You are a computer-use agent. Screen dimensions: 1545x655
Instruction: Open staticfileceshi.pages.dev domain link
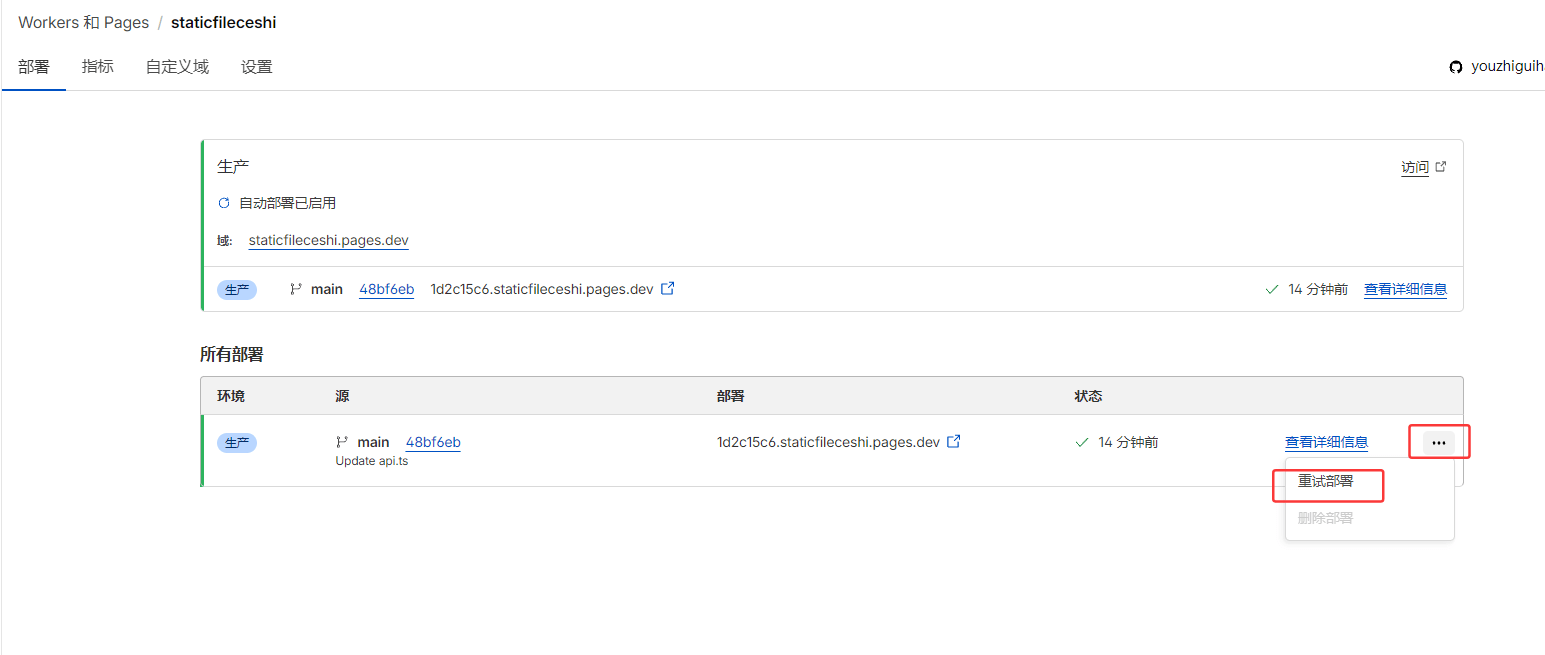coord(329,240)
